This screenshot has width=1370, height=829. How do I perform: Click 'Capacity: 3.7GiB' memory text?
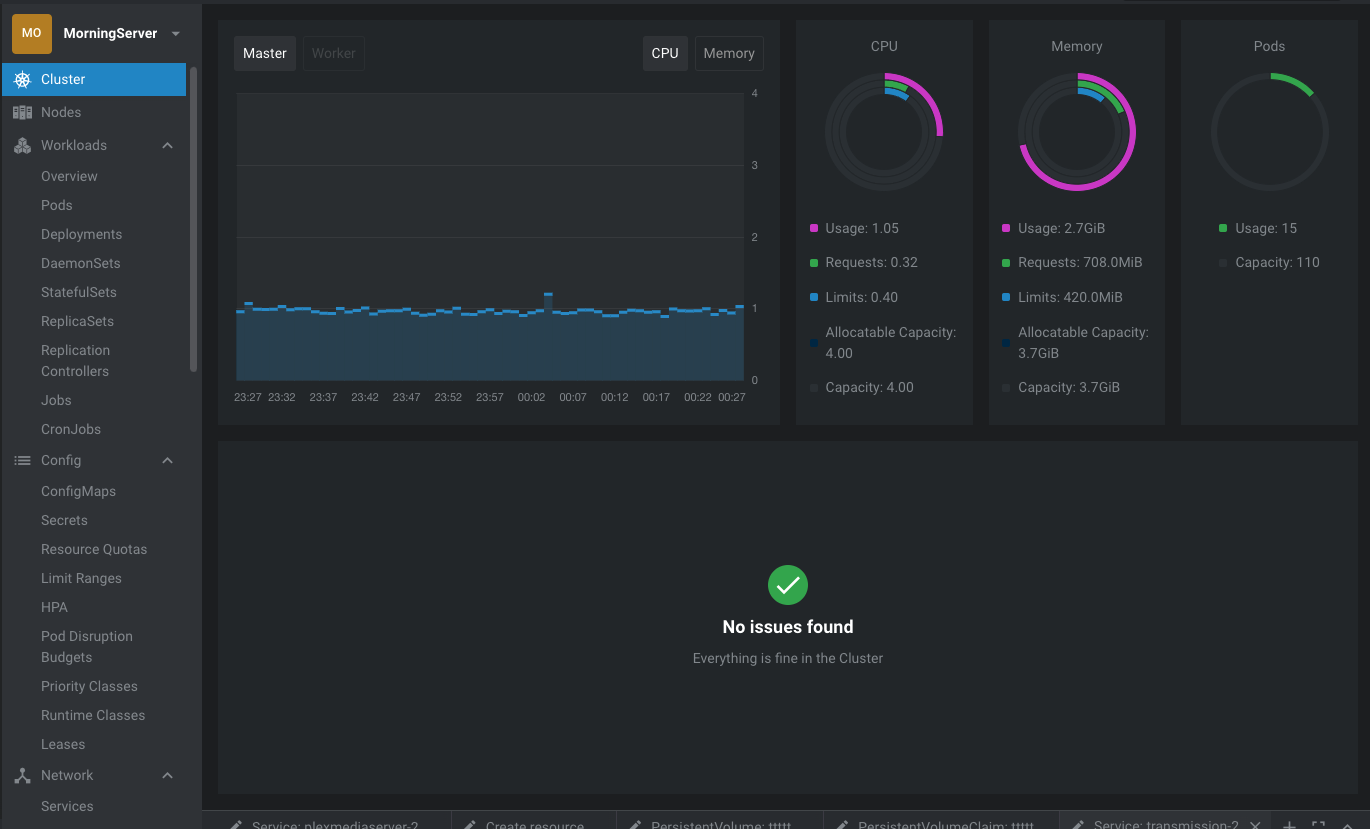1069,387
